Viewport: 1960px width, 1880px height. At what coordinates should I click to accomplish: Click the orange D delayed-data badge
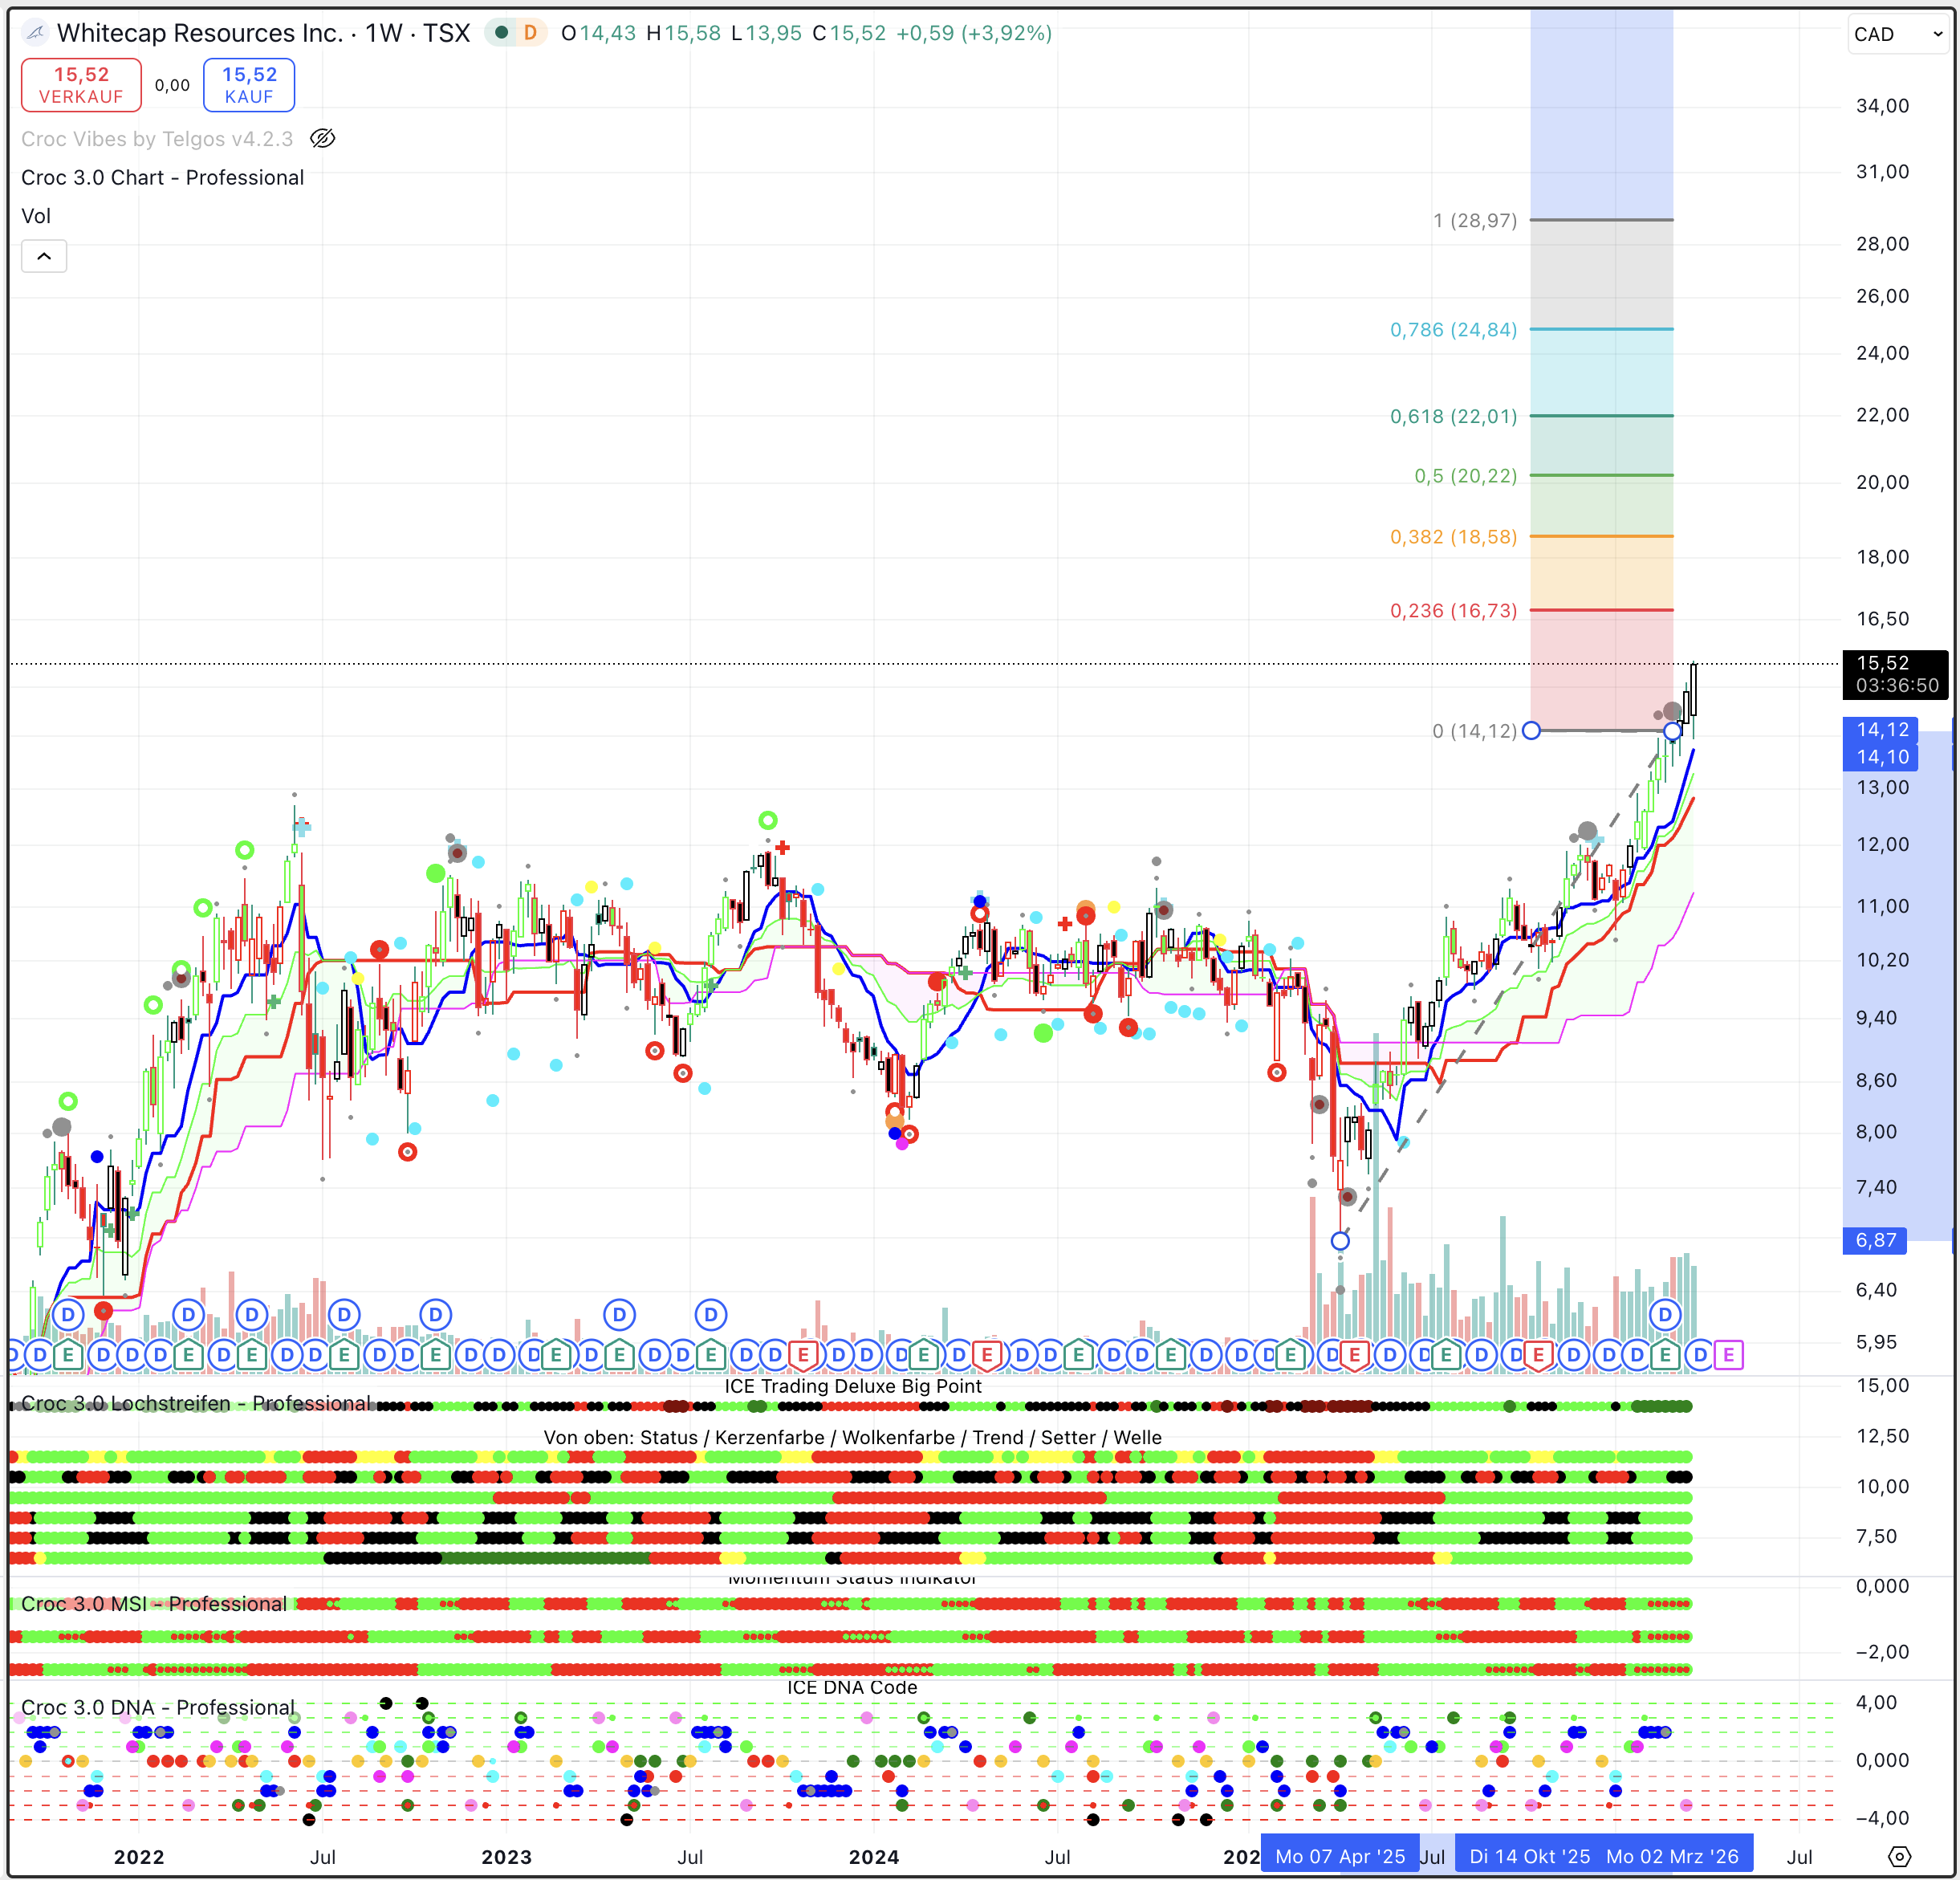click(x=530, y=33)
